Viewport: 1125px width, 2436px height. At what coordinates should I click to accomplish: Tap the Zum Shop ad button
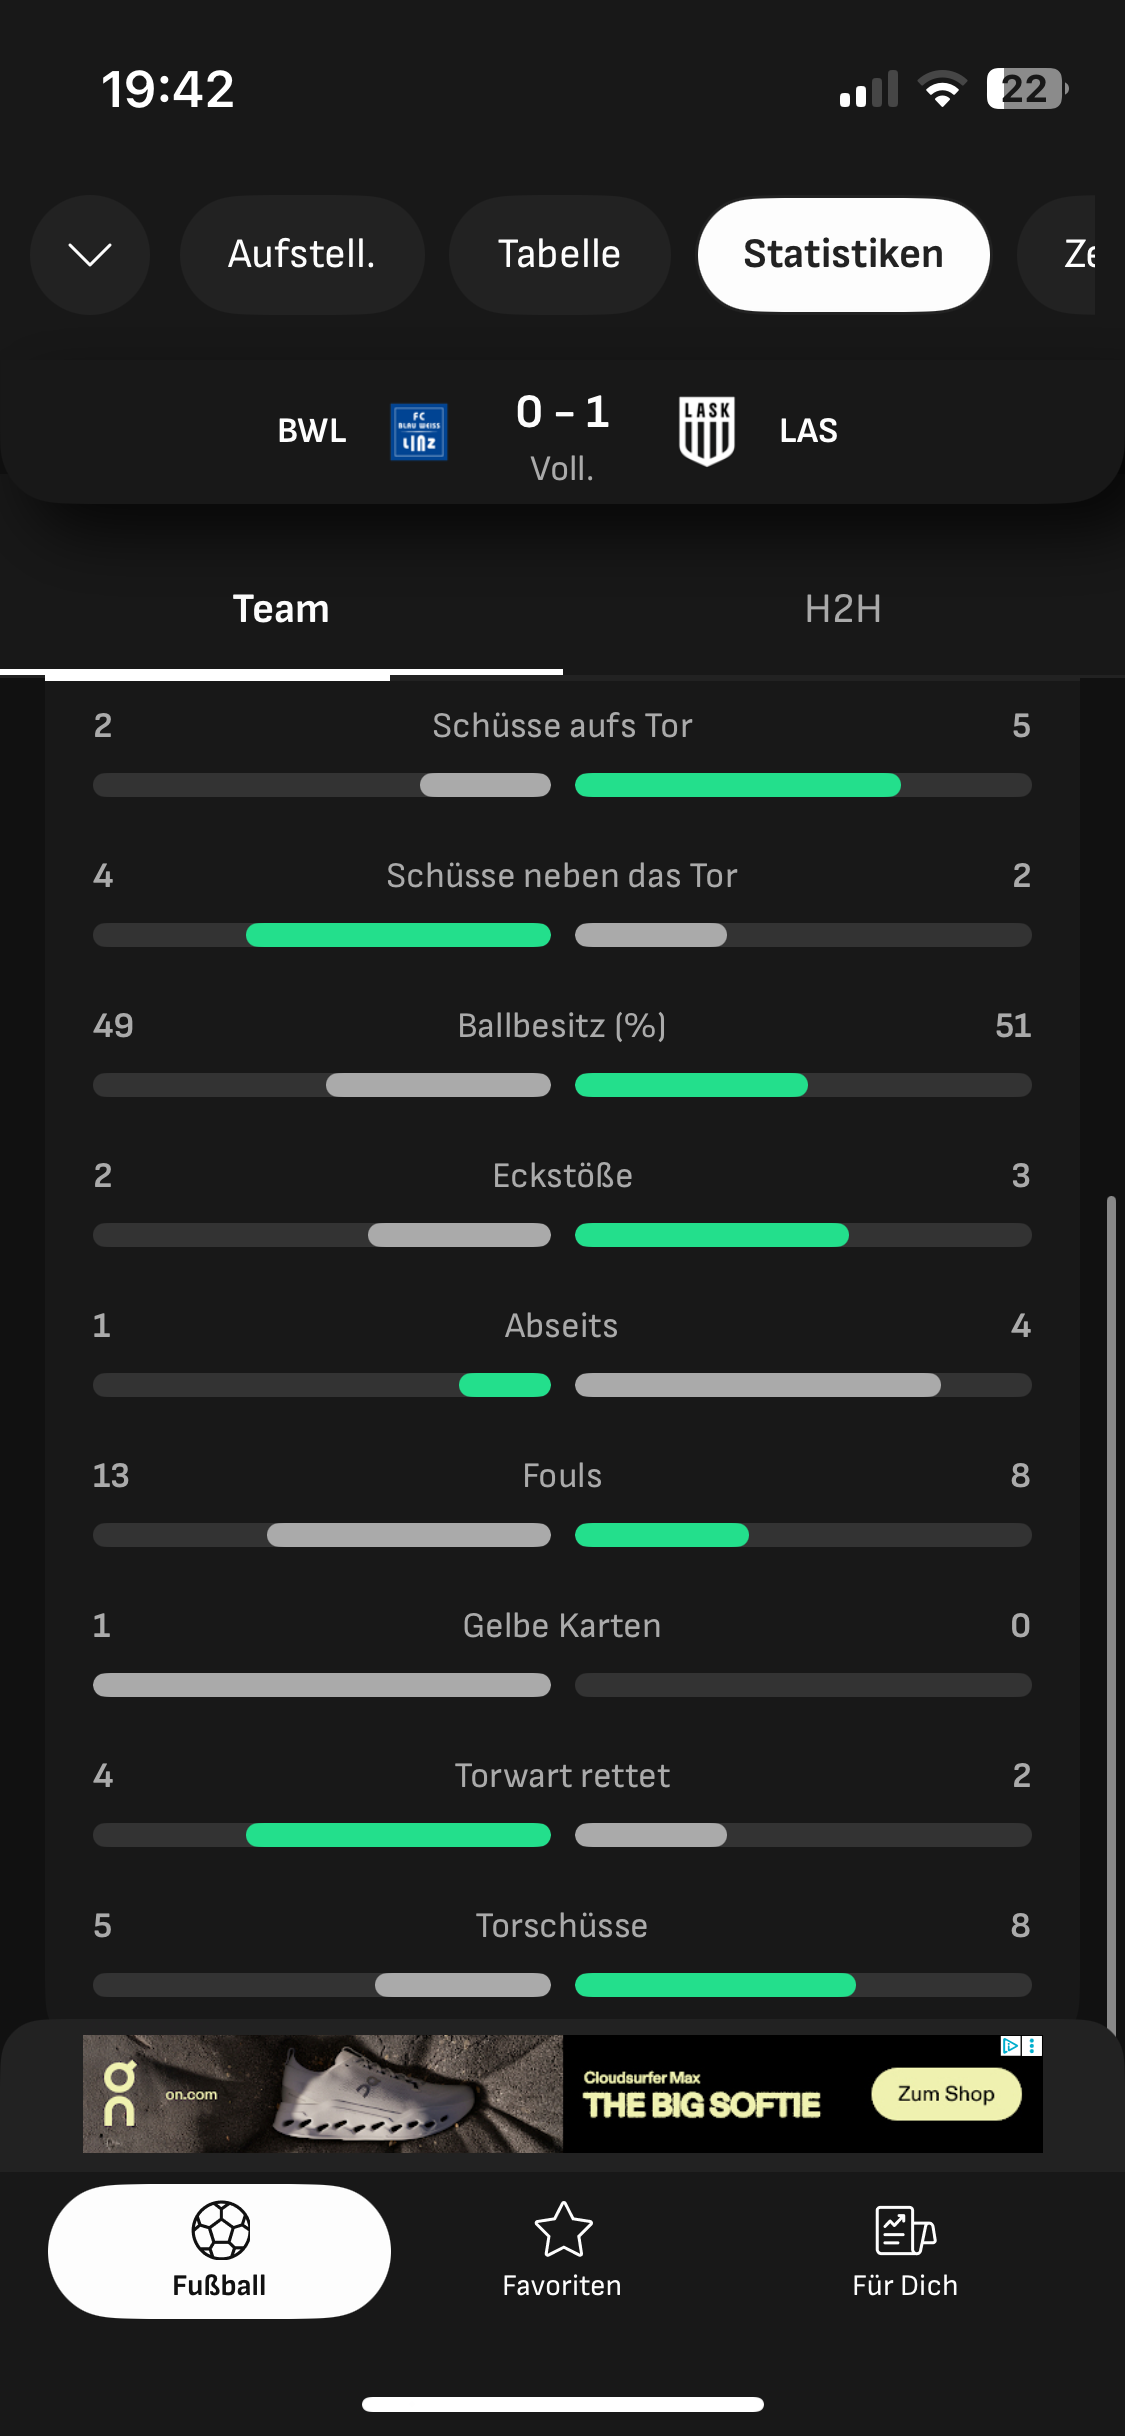(x=946, y=2094)
